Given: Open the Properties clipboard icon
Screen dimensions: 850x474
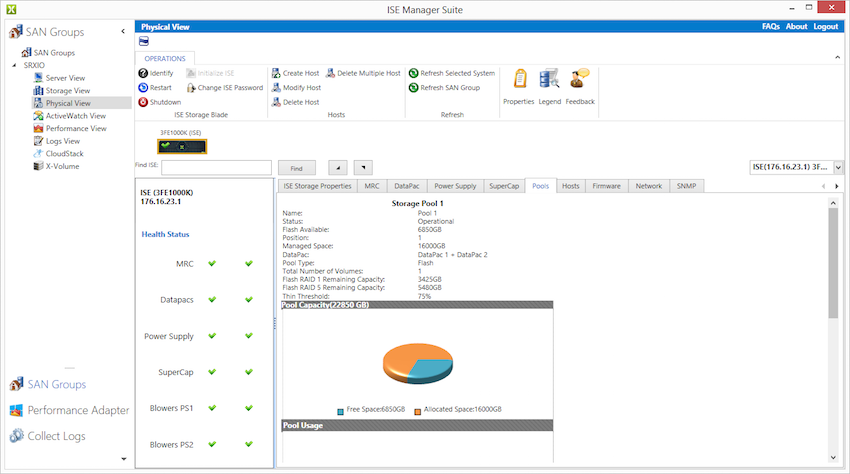Looking at the screenshot, I should [x=520, y=79].
